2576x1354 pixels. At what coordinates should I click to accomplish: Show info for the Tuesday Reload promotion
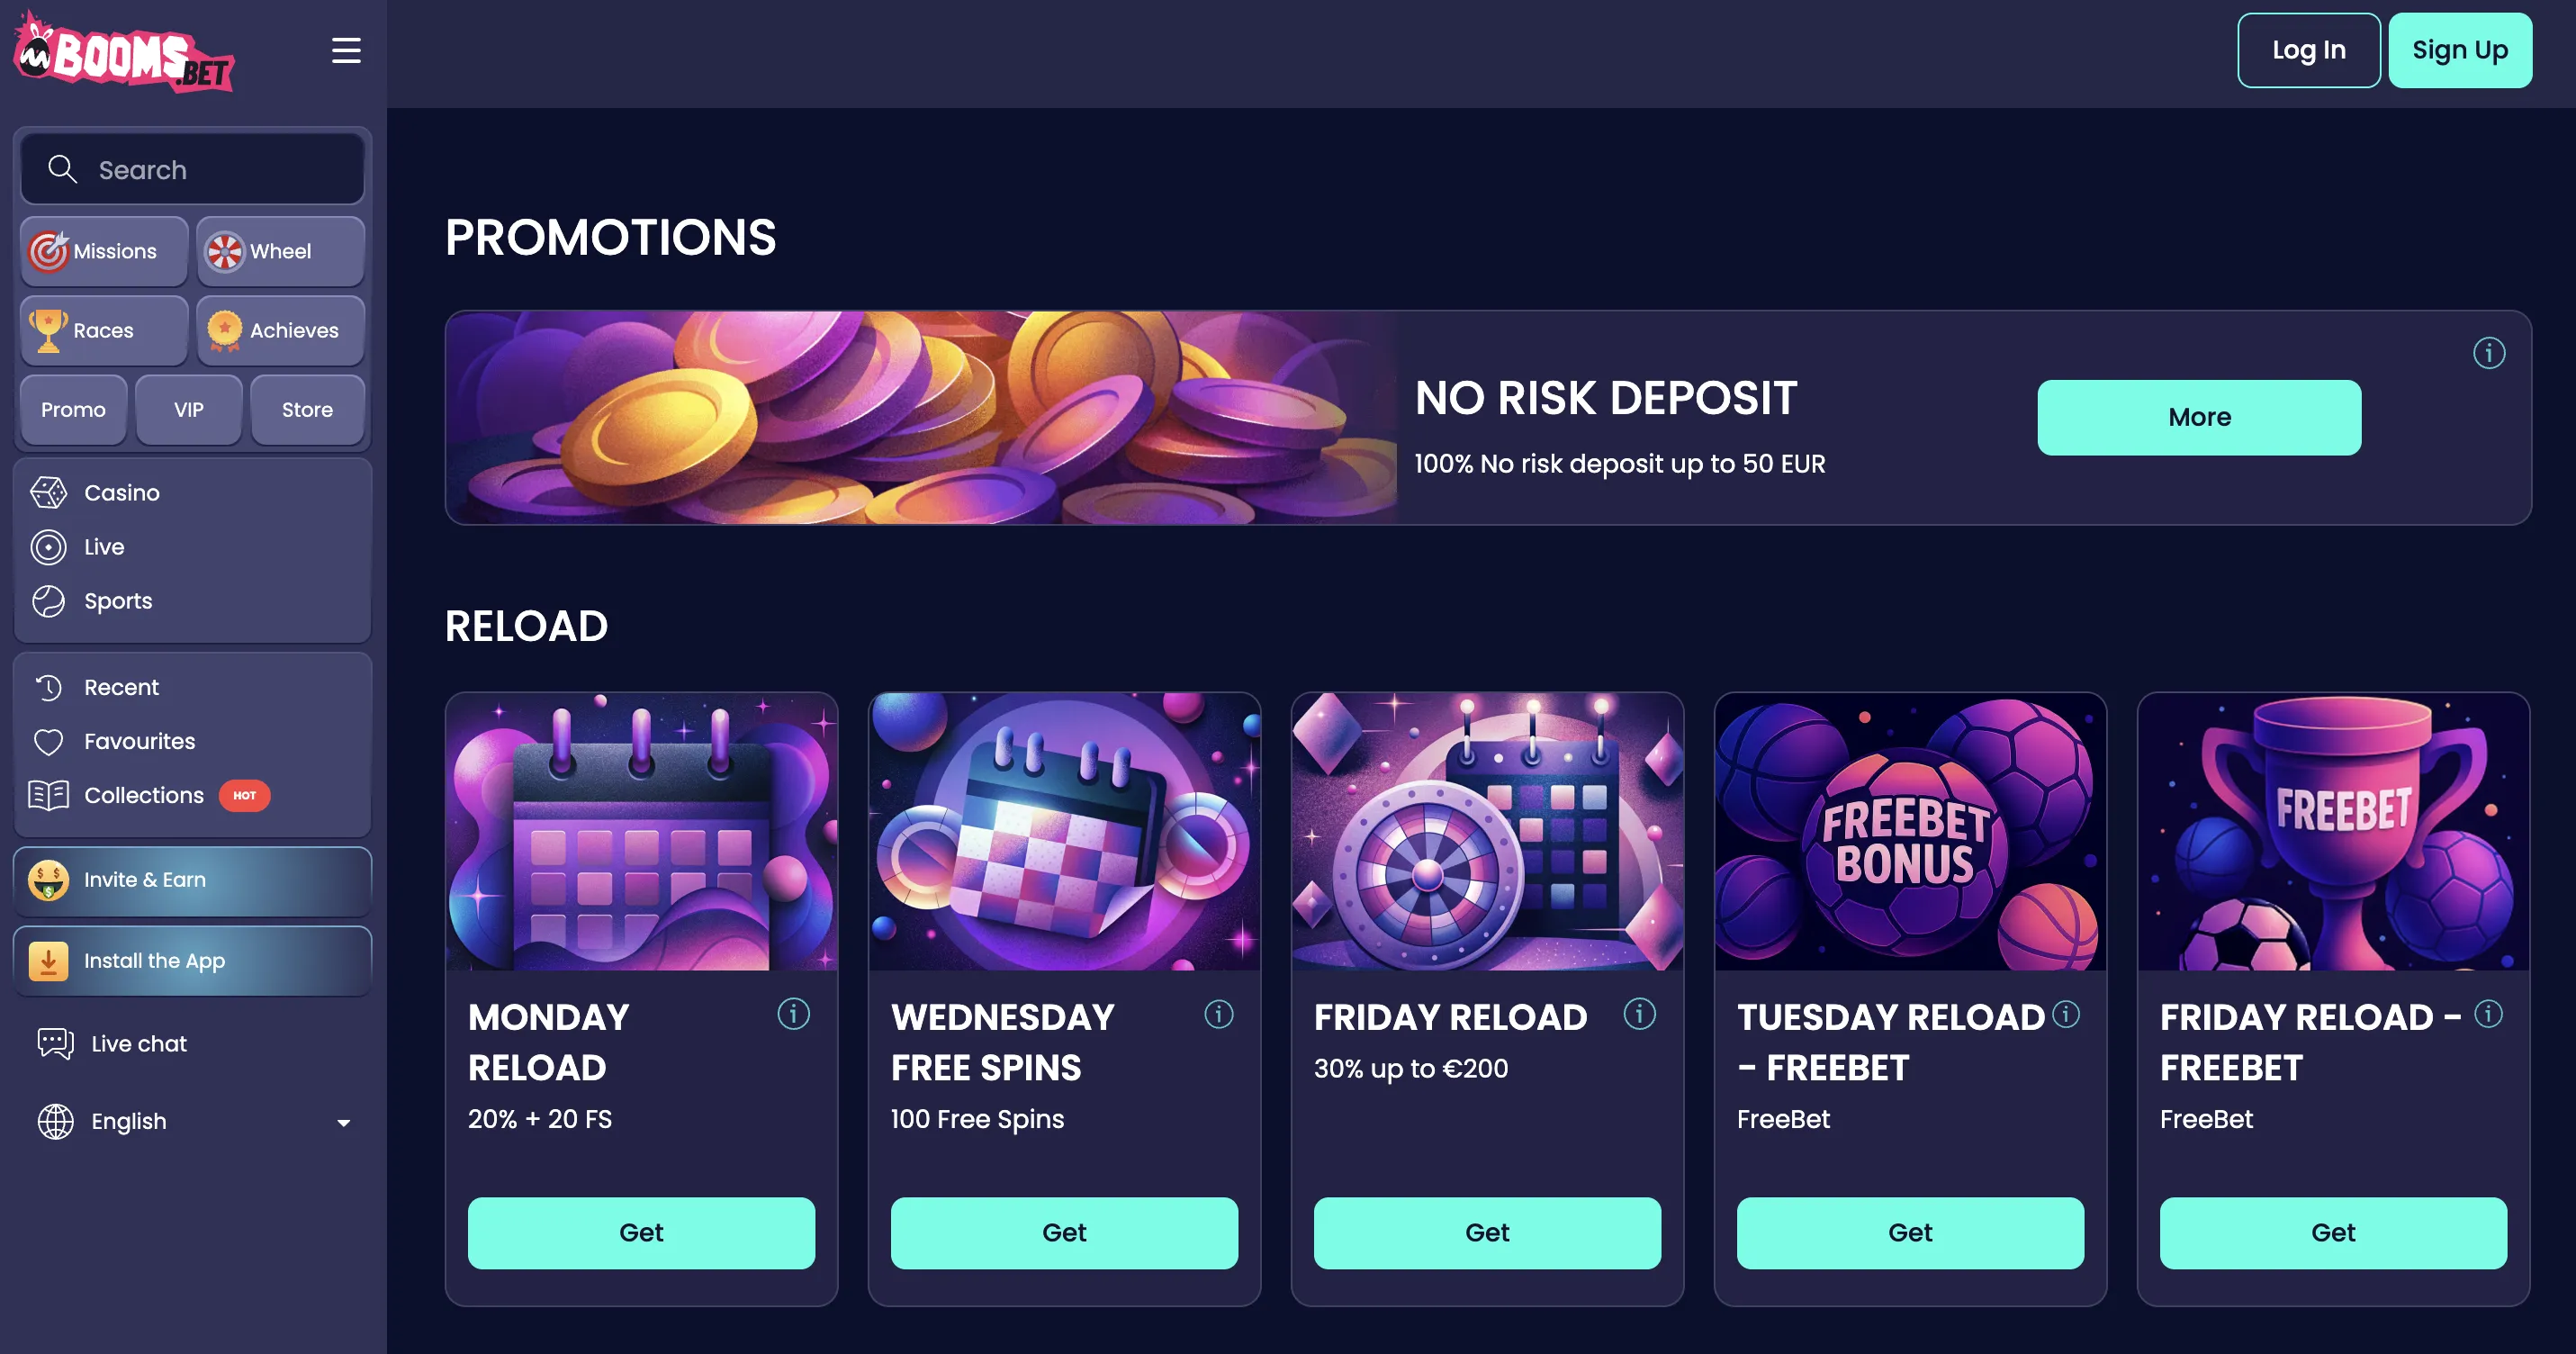(2066, 1013)
